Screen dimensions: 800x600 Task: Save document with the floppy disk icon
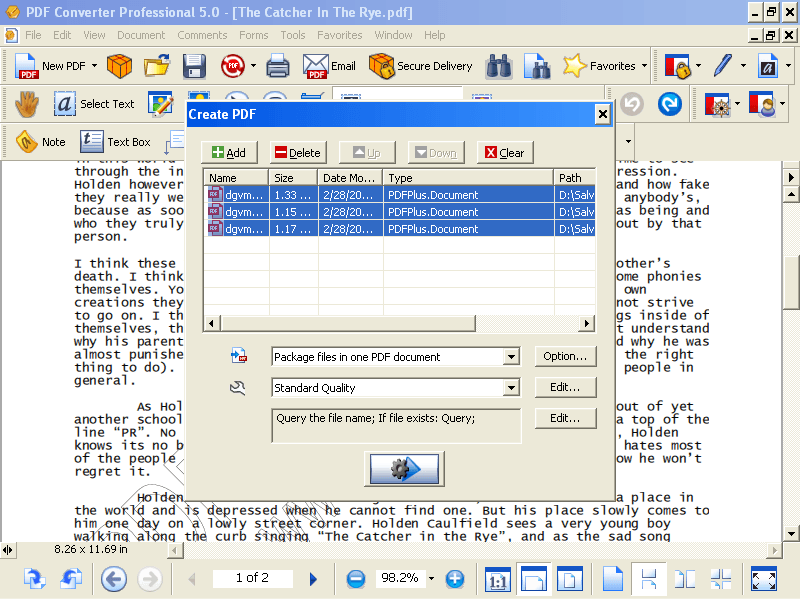[194, 66]
